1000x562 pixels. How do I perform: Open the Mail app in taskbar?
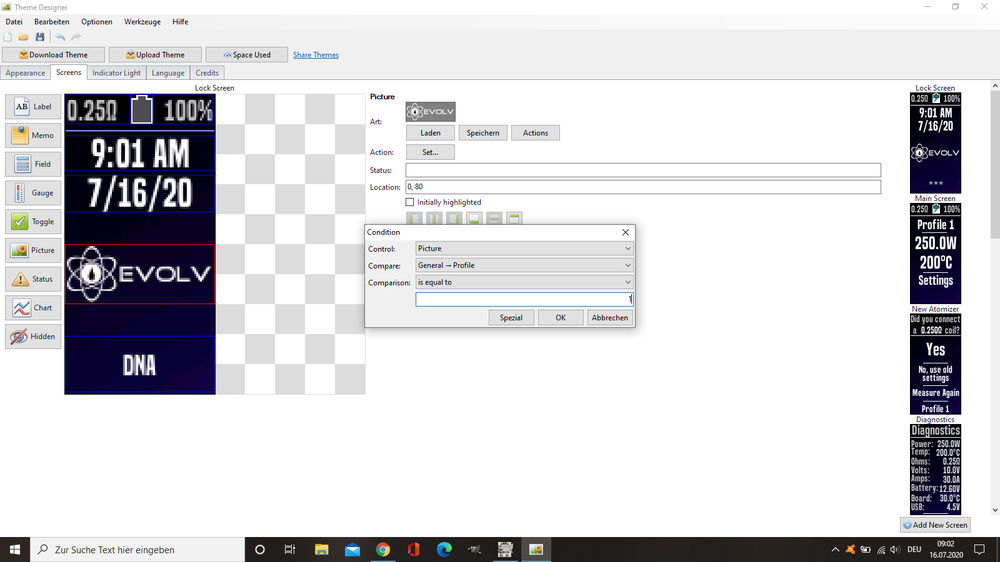tap(352, 549)
